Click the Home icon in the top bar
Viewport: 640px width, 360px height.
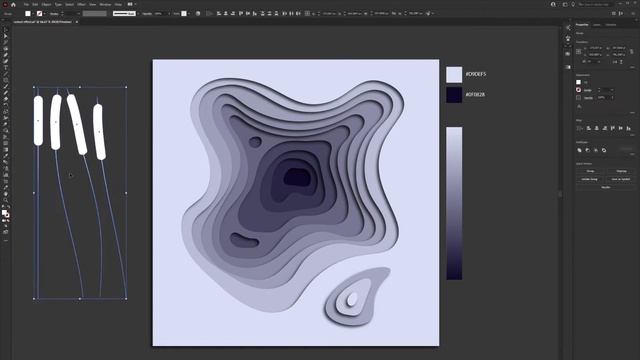pos(13,4)
